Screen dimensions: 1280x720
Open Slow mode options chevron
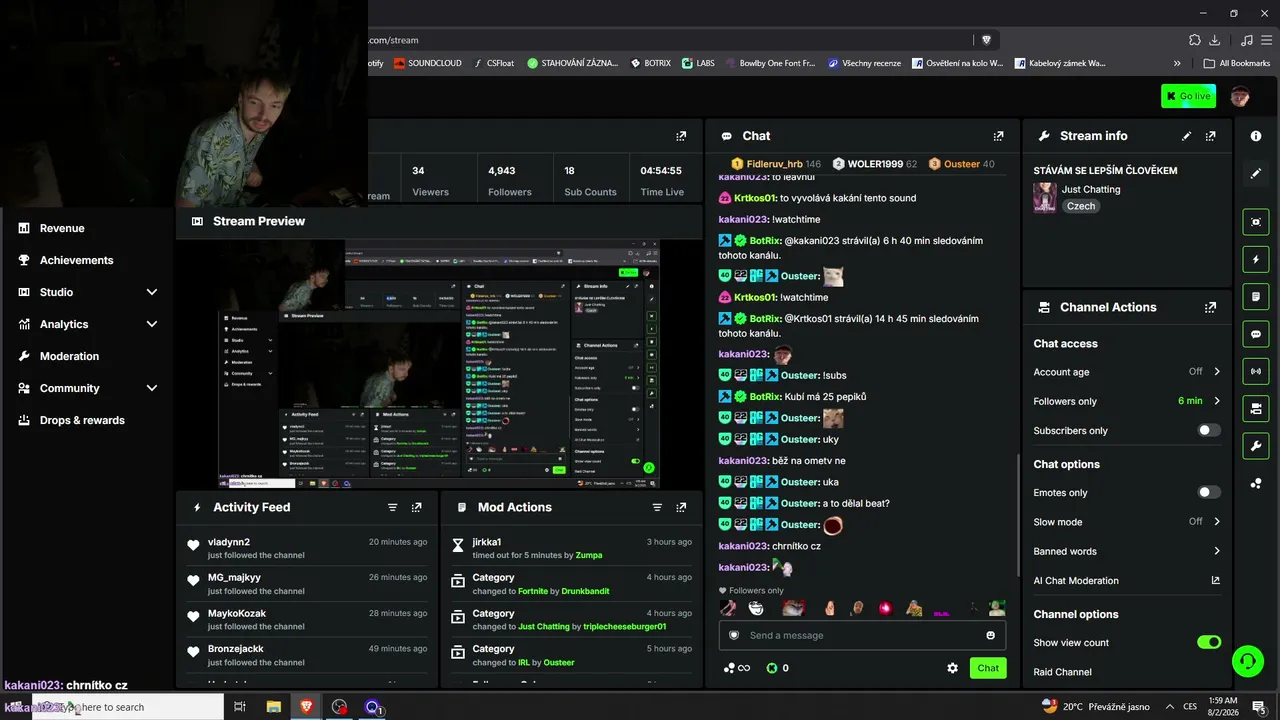[x=1217, y=522]
